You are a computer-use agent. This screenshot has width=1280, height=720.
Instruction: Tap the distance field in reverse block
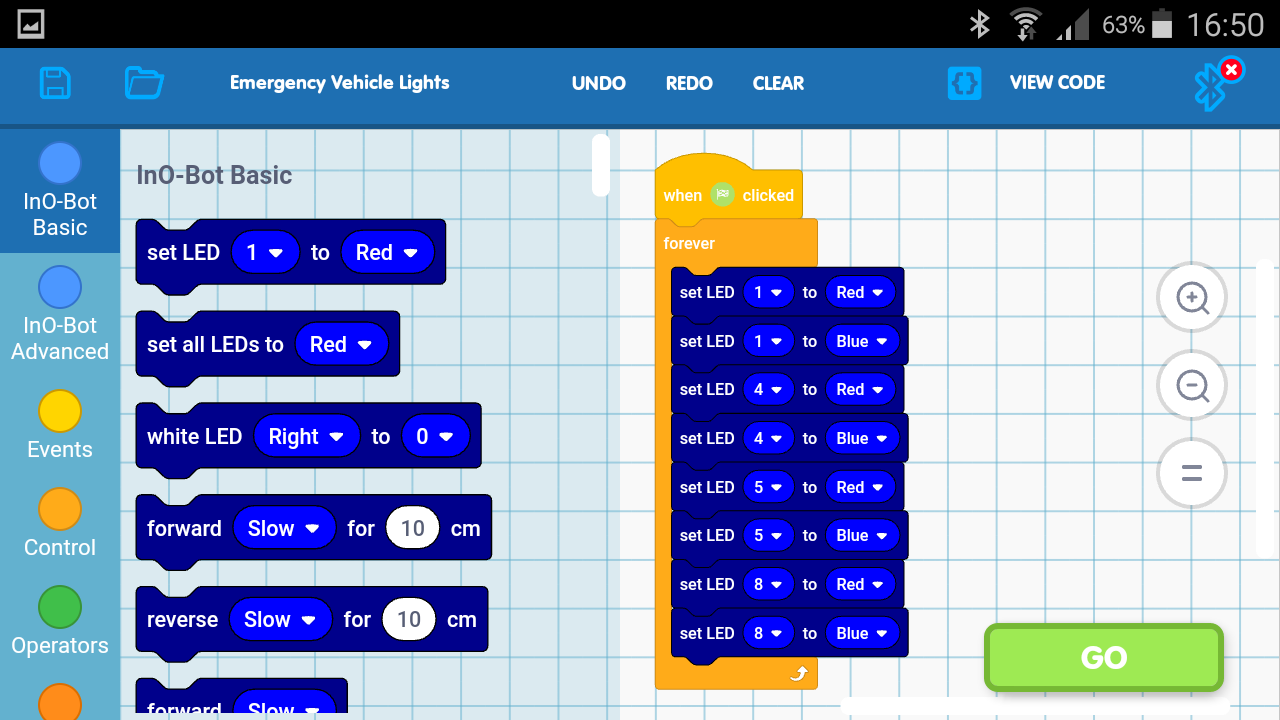pyautogui.click(x=409, y=620)
